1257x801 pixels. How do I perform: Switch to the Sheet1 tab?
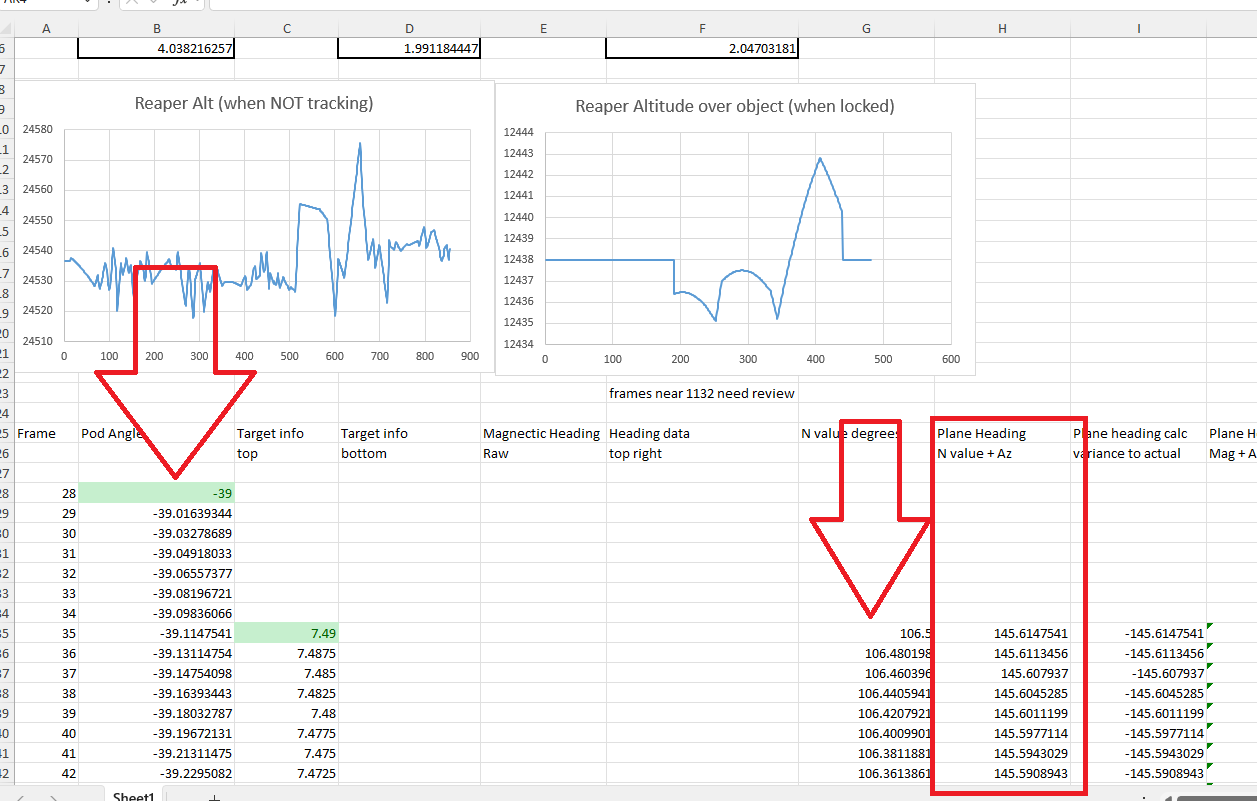pos(133,796)
